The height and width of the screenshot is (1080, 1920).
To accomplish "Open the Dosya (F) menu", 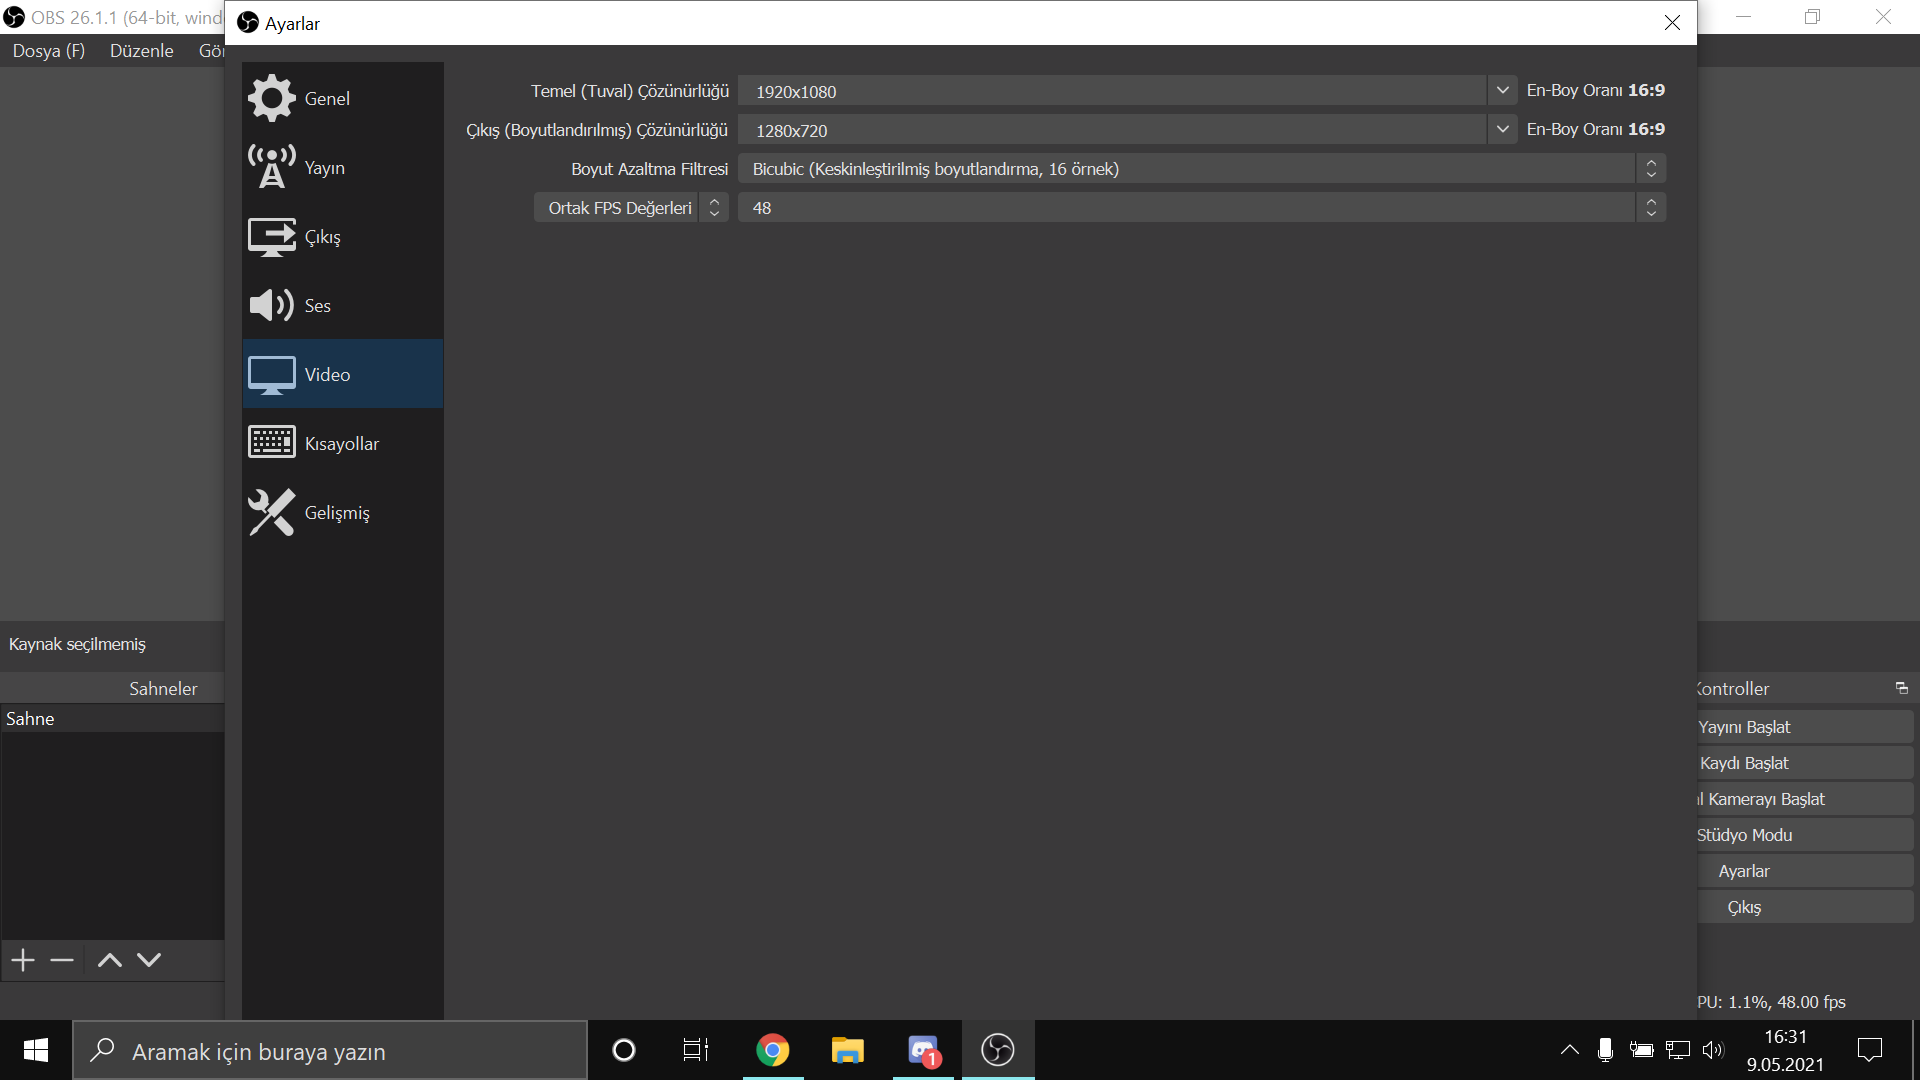I will [x=49, y=50].
